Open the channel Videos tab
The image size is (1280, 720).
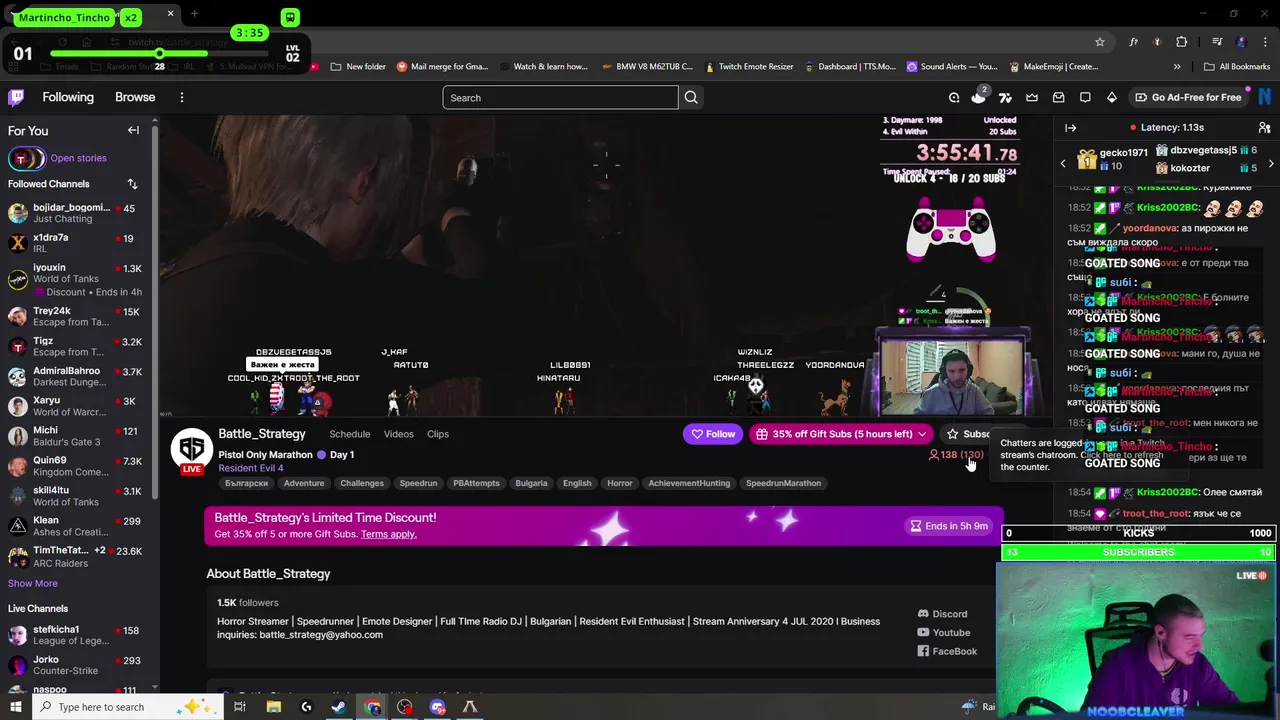click(x=398, y=434)
